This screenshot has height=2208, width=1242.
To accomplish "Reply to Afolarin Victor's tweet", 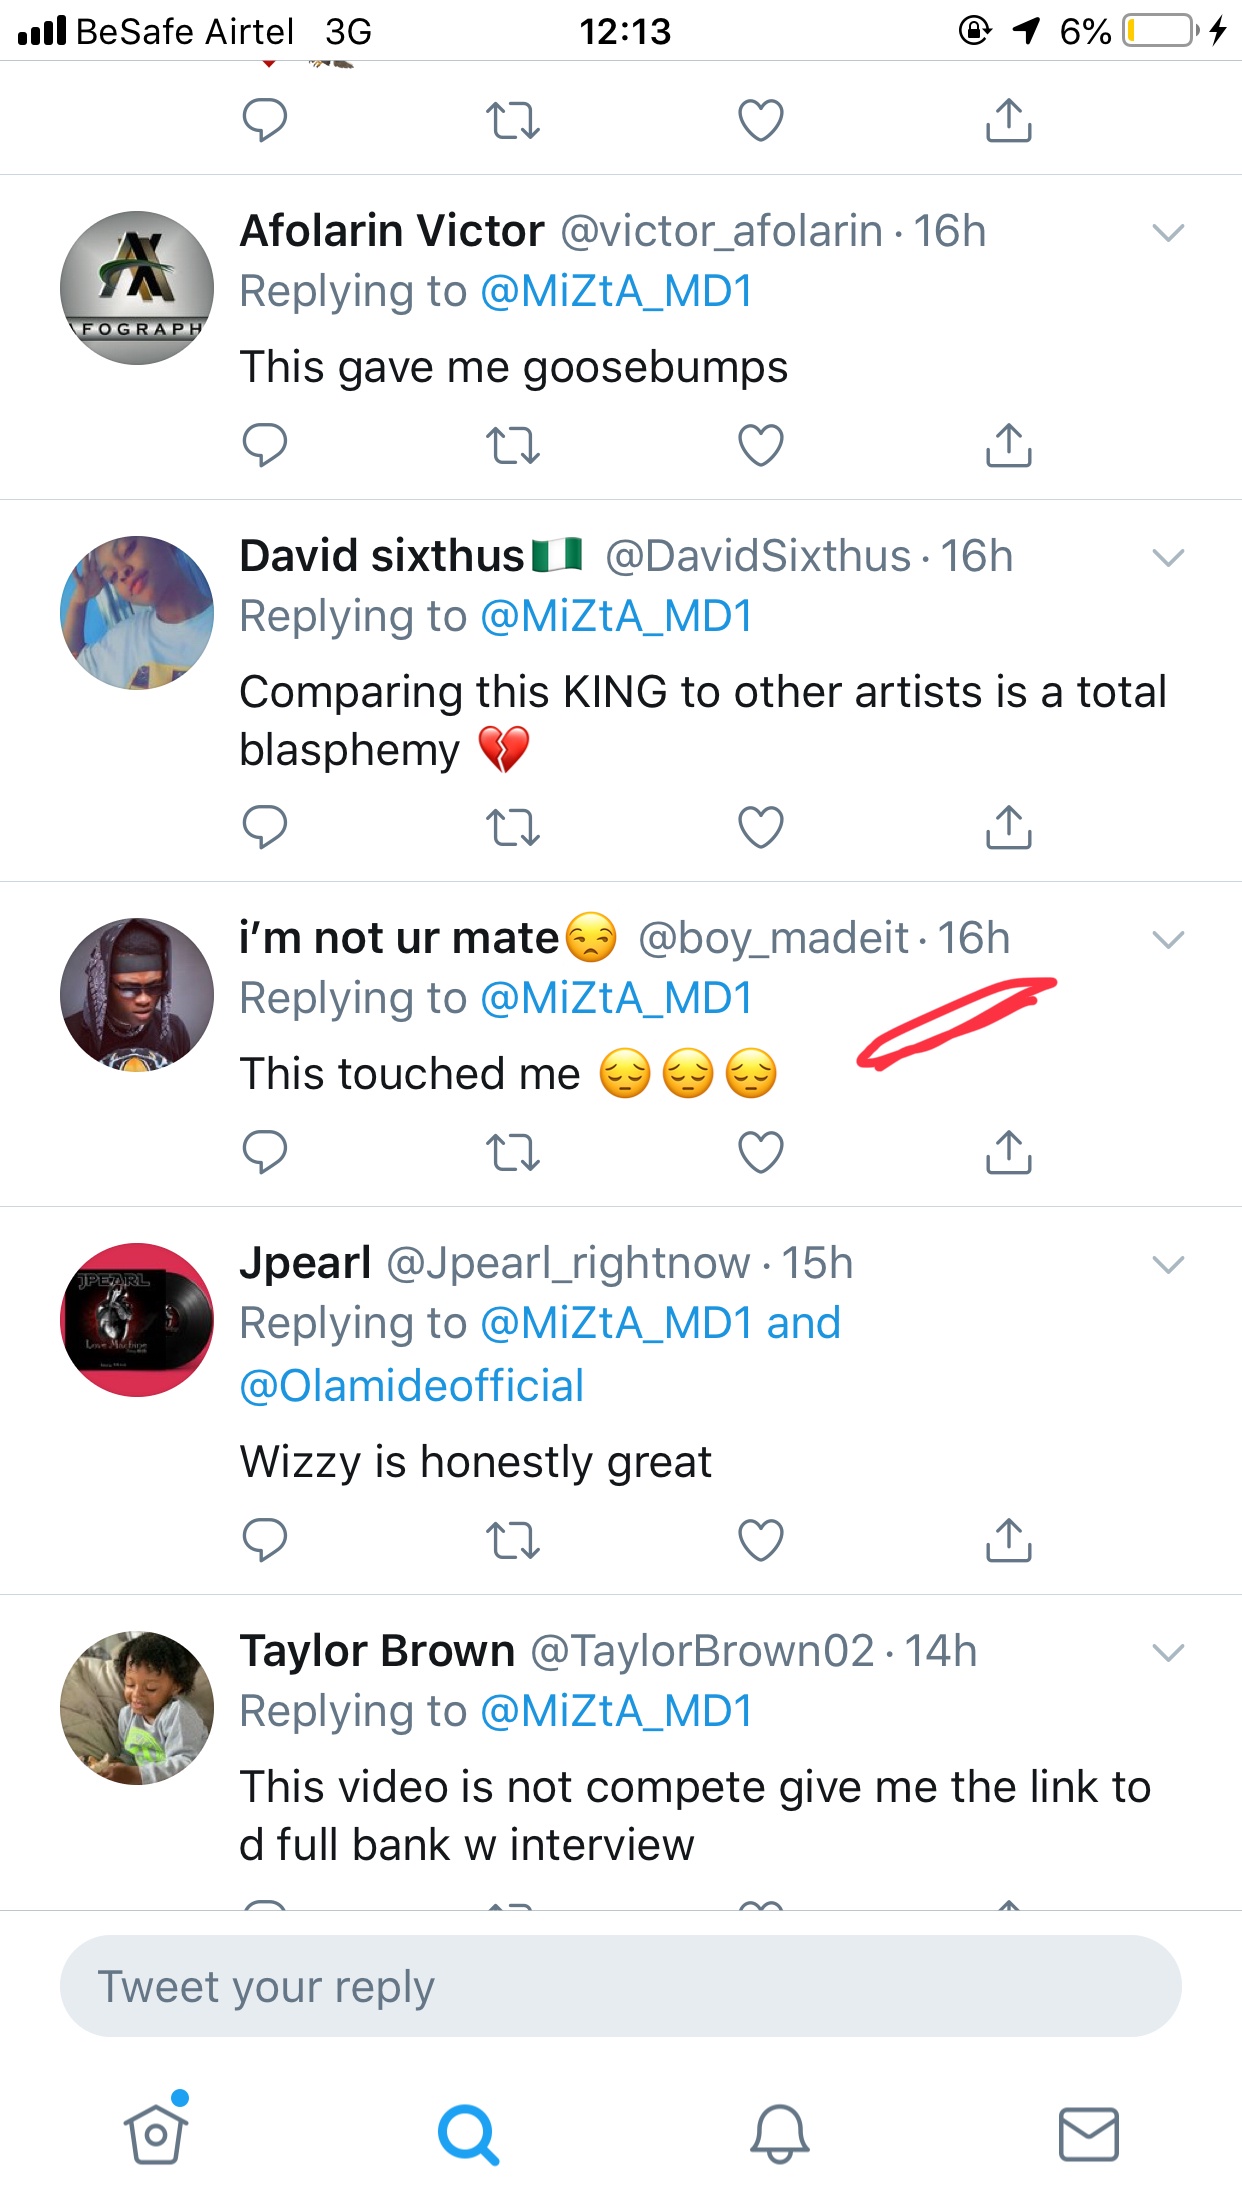I will coord(265,445).
